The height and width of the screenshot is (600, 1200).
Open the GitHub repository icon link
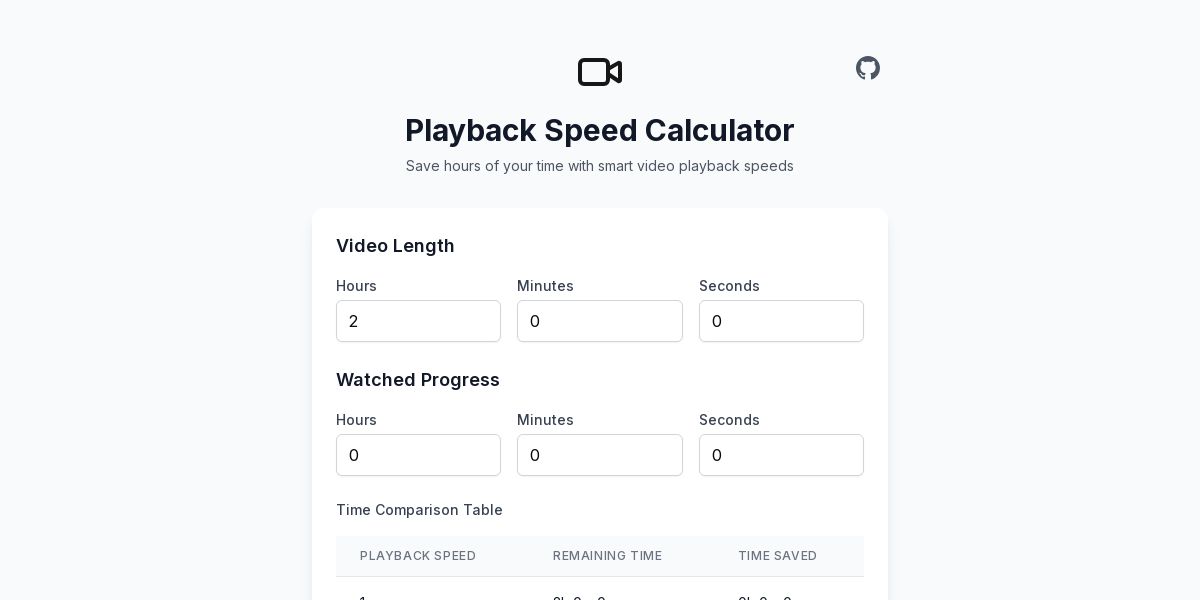pos(868,68)
